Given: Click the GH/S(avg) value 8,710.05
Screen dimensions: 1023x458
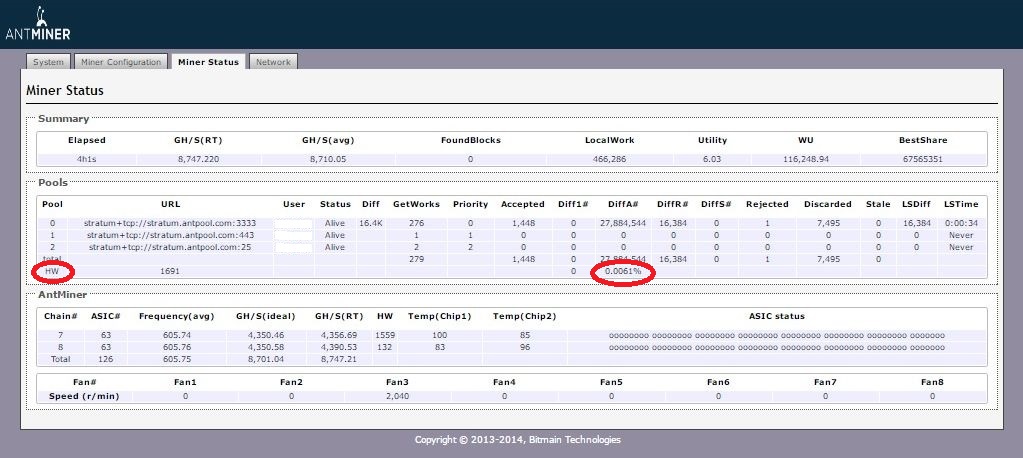Looking at the screenshot, I should pyautogui.click(x=328, y=159).
